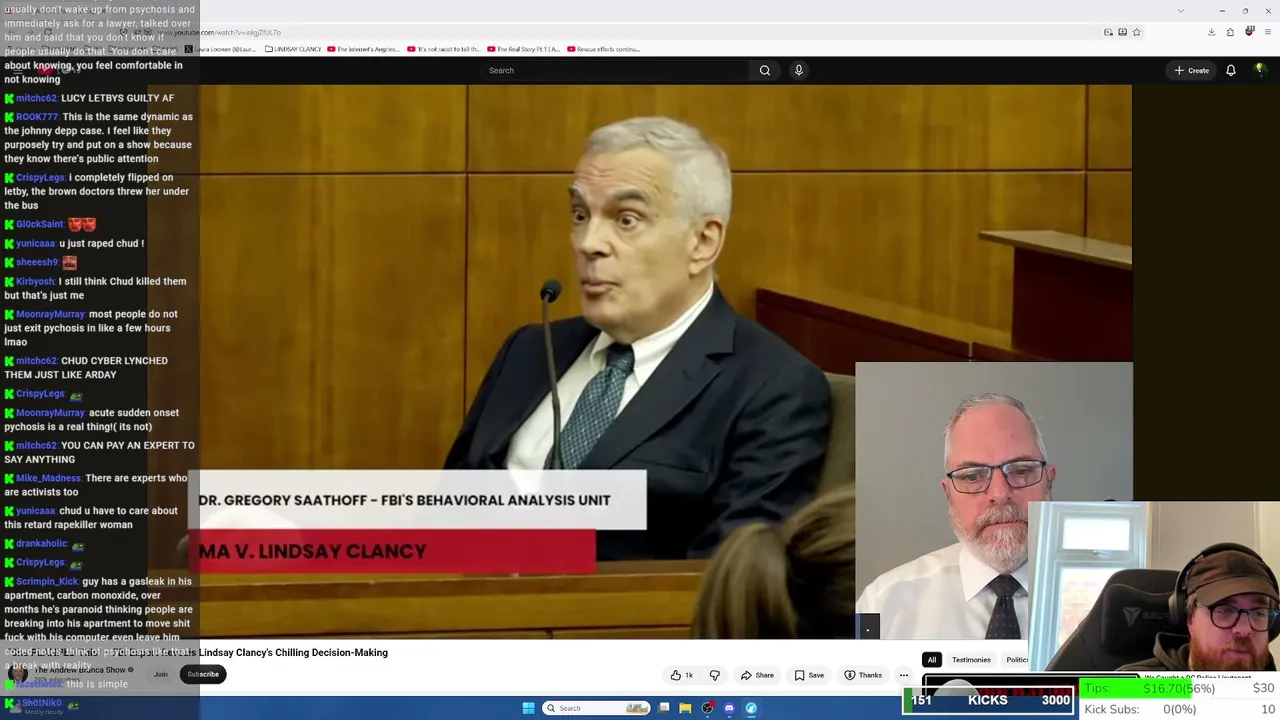Dislike the video with thumbs down
The height and width of the screenshot is (720, 1280).
[714, 675]
